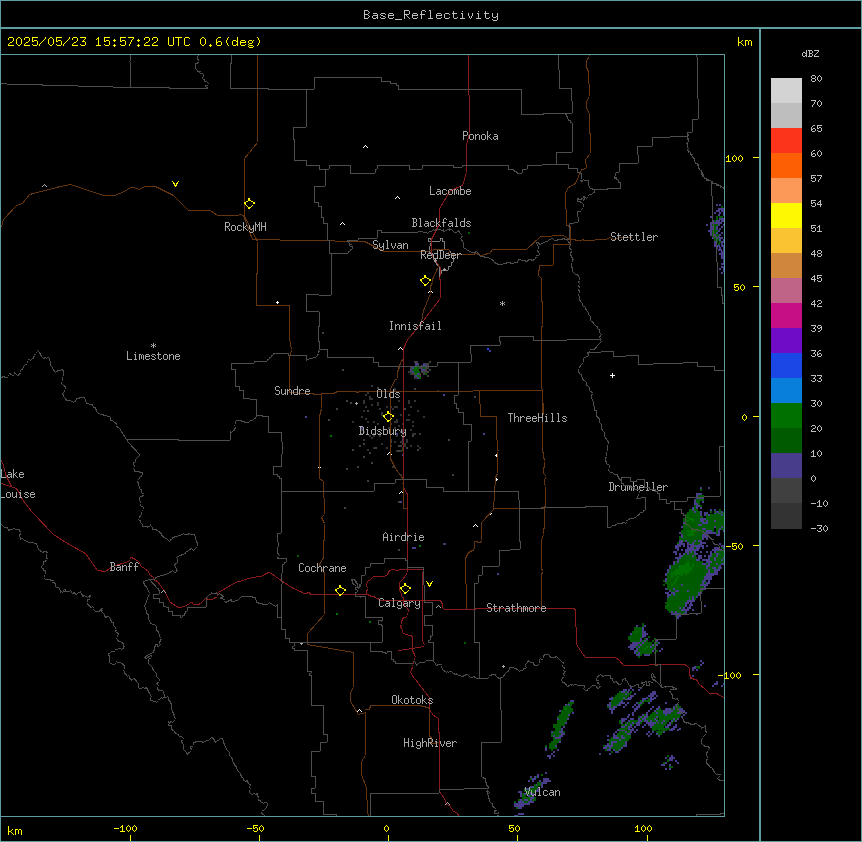Click the asterisk marker above Limestone
Image resolution: width=862 pixels, height=842 pixels.
(x=153, y=346)
